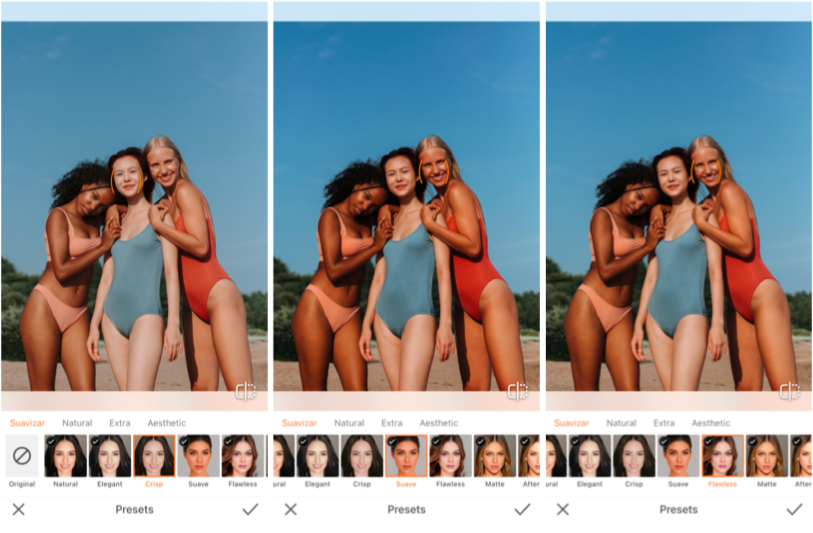Tap the compare before/after icon in right screen
The height and width of the screenshot is (533, 813).
(x=790, y=391)
